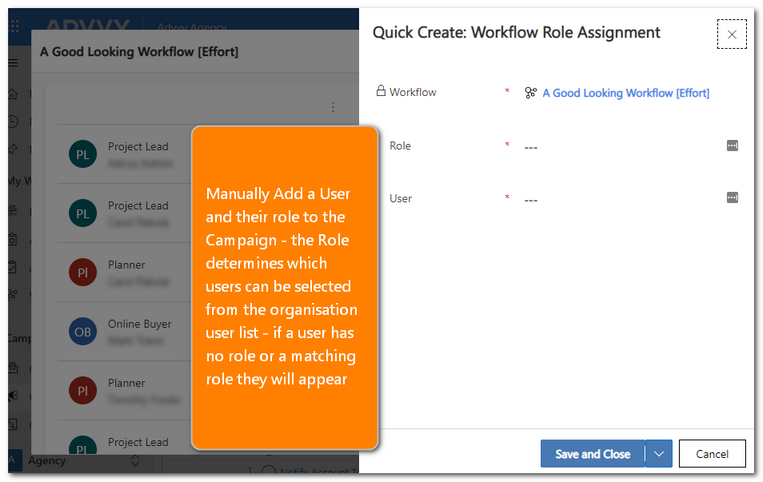This screenshot has height=482, width=763.
Task: Close the Quick Create panel
Action: click(x=732, y=35)
